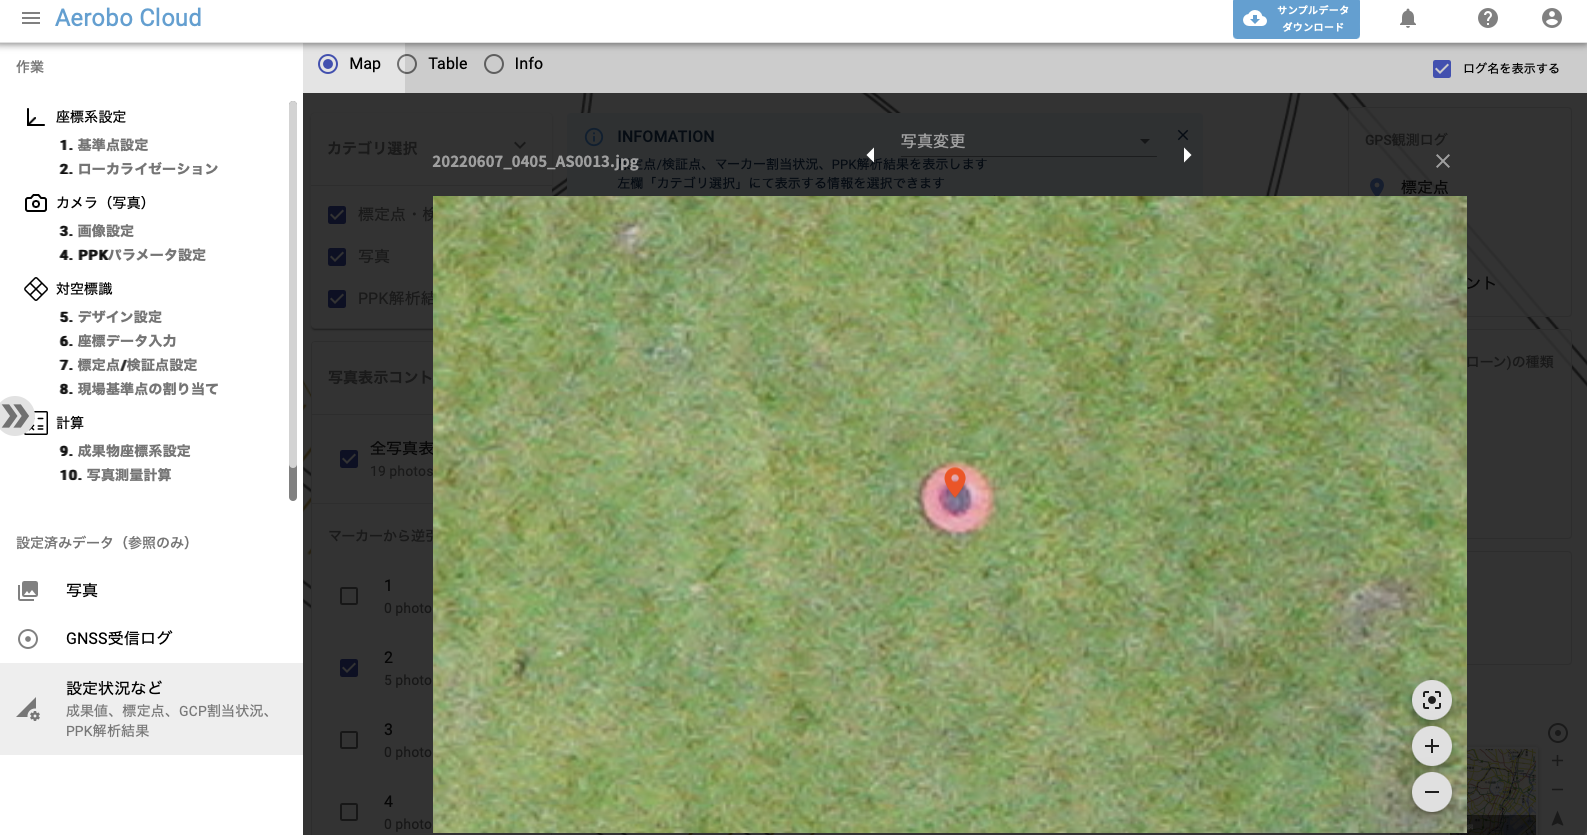Show next photo with right arrow
1587x835 pixels.
tap(1187, 155)
